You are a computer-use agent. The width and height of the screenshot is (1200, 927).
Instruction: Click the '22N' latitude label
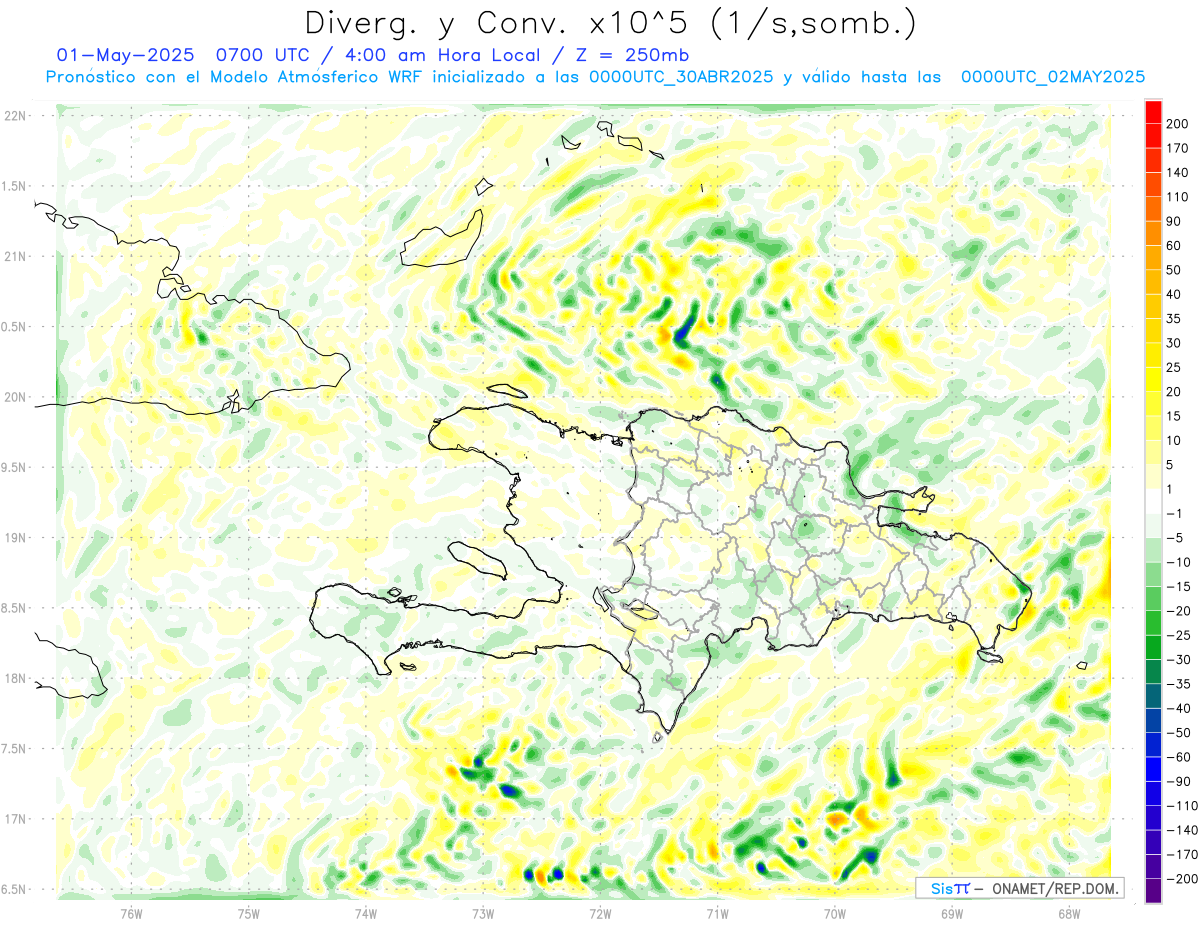pyautogui.click(x=16, y=115)
